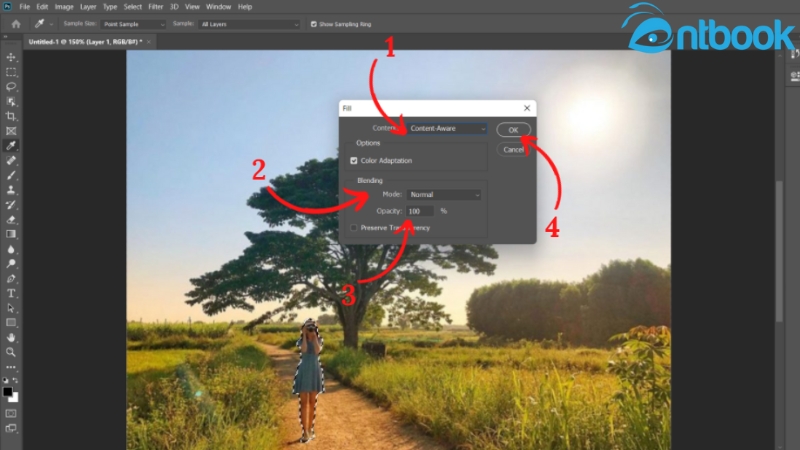Viewport: 800px width, 450px height.
Task: Open the Filter menu
Action: coord(156,7)
